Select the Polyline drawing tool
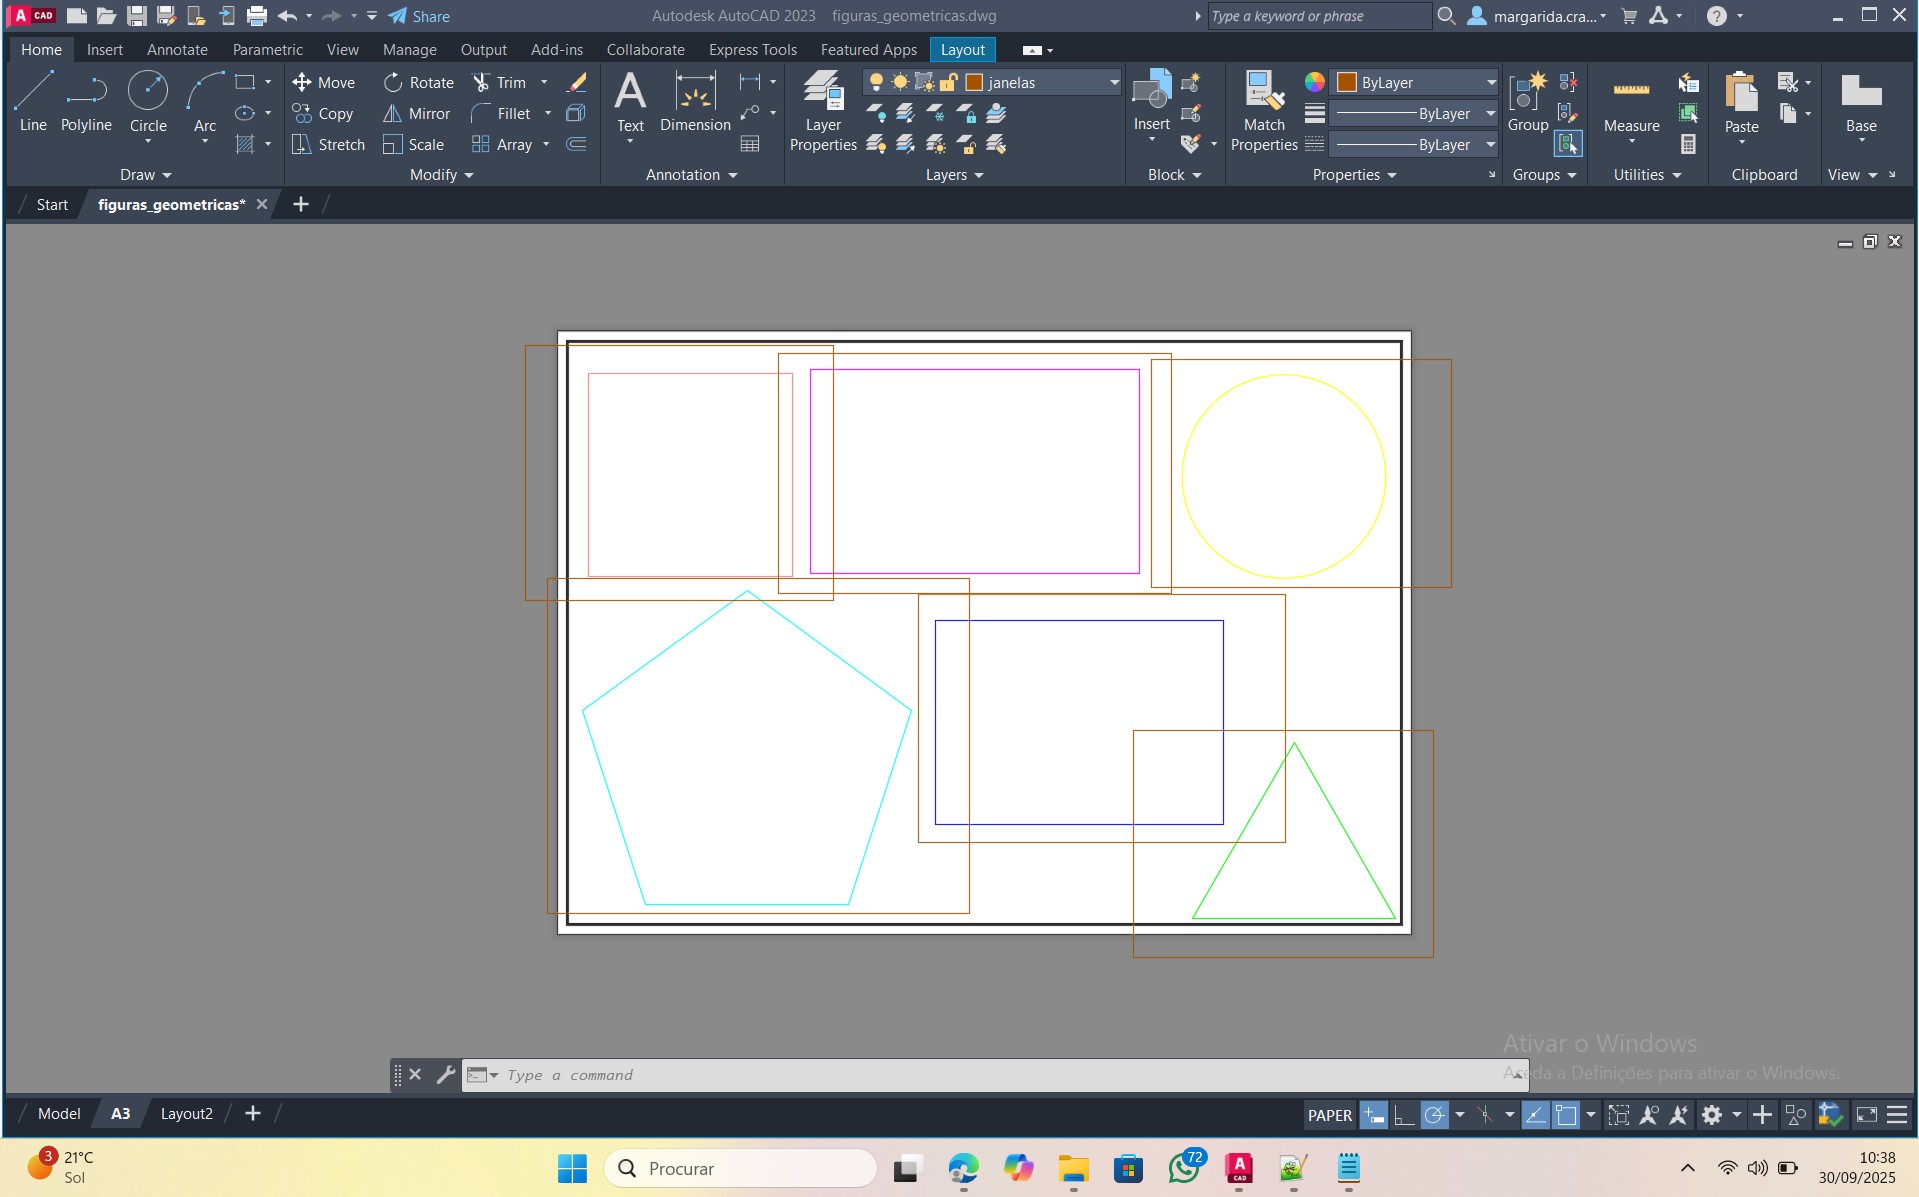This screenshot has height=1197, width=1919. coord(86,101)
